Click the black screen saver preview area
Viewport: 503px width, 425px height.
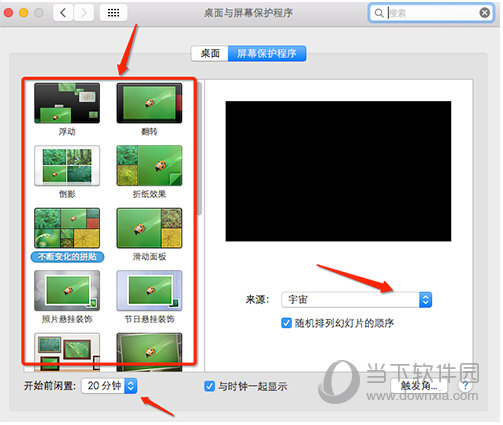coord(338,171)
